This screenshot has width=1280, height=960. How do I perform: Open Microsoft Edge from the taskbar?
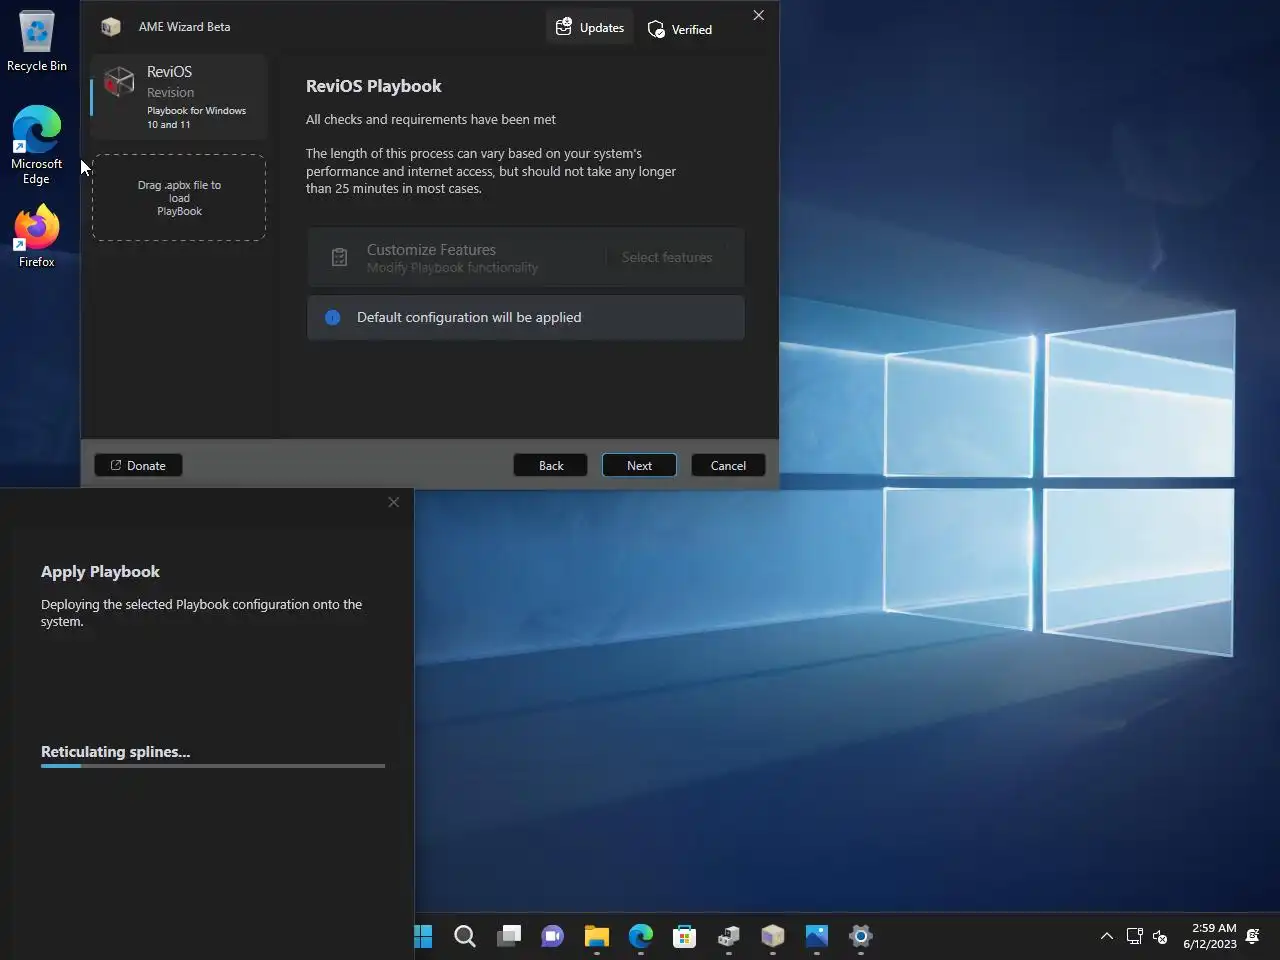tap(641, 936)
